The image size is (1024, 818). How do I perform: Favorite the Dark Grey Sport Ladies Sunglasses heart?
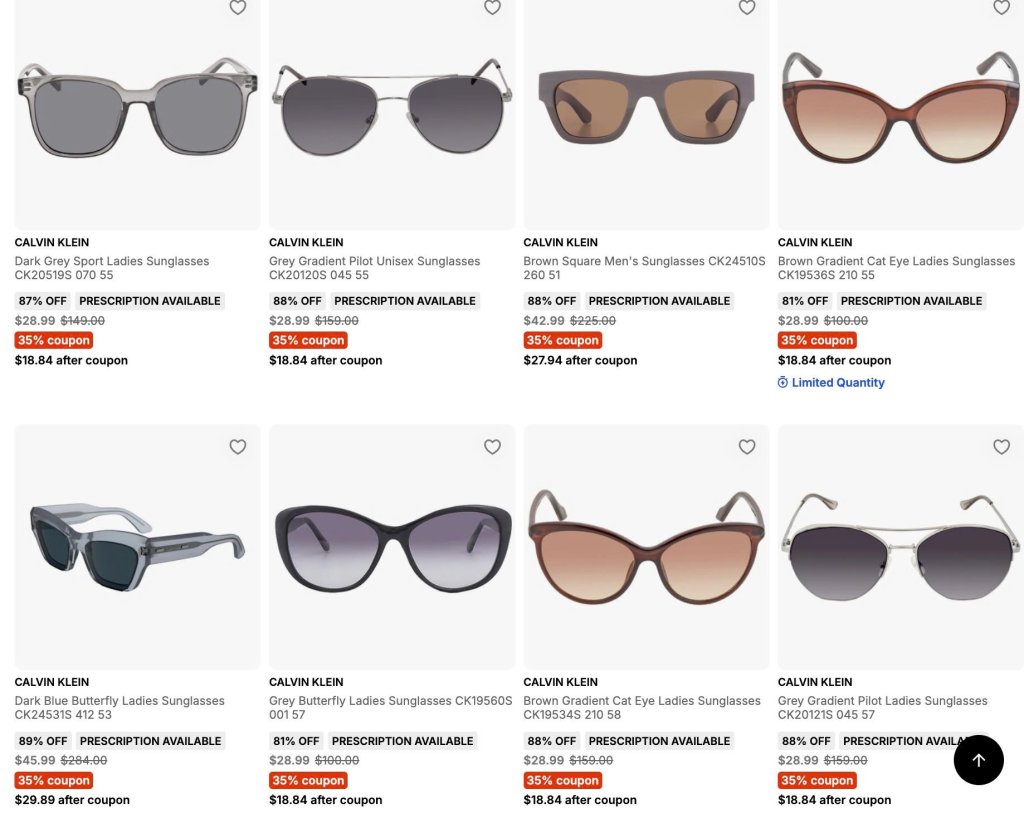pyautogui.click(x=238, y=7)
